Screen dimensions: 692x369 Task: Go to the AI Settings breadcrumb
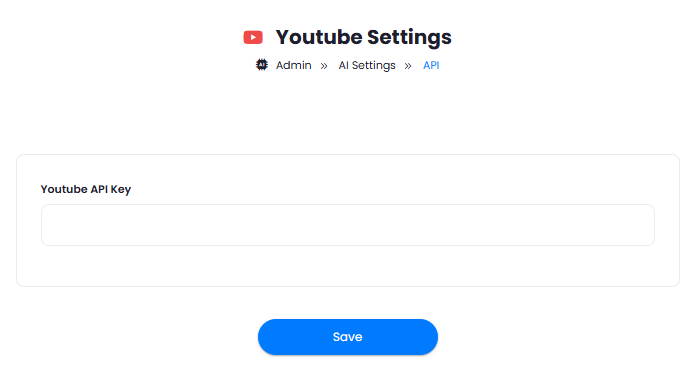(367, 65)
